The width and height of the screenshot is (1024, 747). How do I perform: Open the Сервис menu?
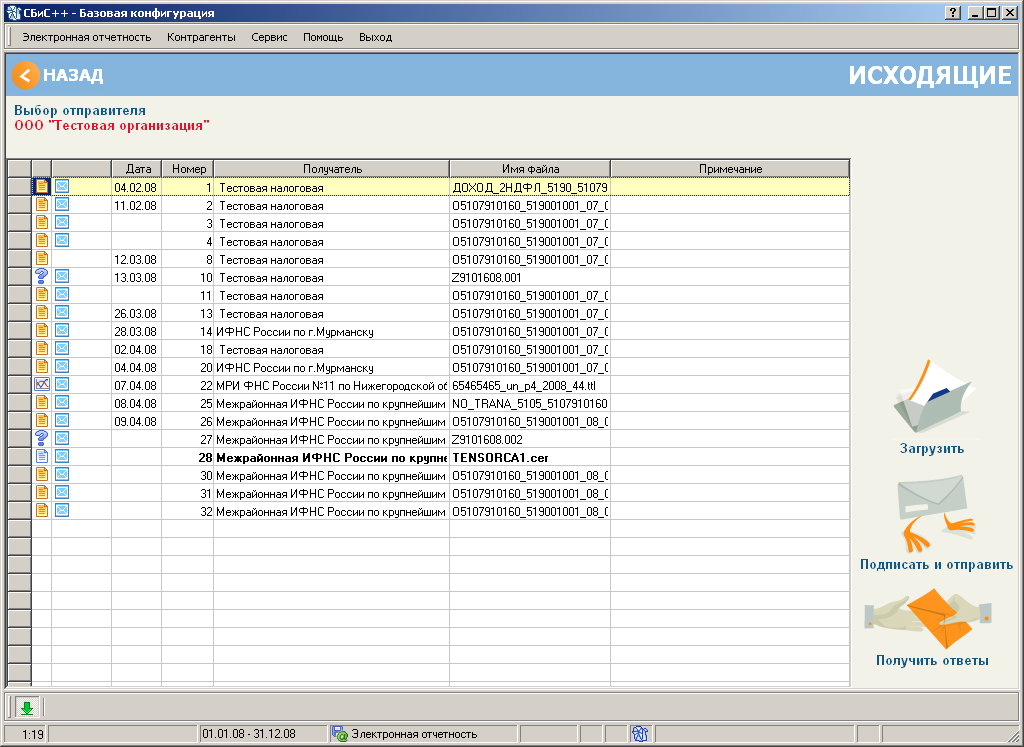click(x=269, y=37)
